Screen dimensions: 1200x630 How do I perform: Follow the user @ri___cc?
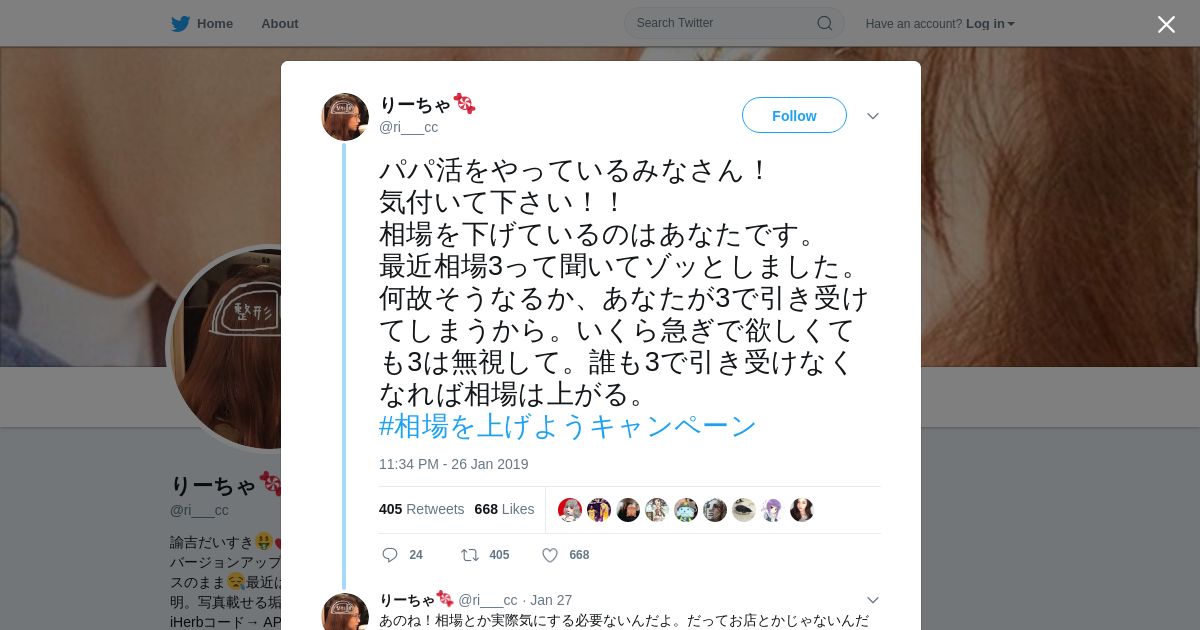794,116
